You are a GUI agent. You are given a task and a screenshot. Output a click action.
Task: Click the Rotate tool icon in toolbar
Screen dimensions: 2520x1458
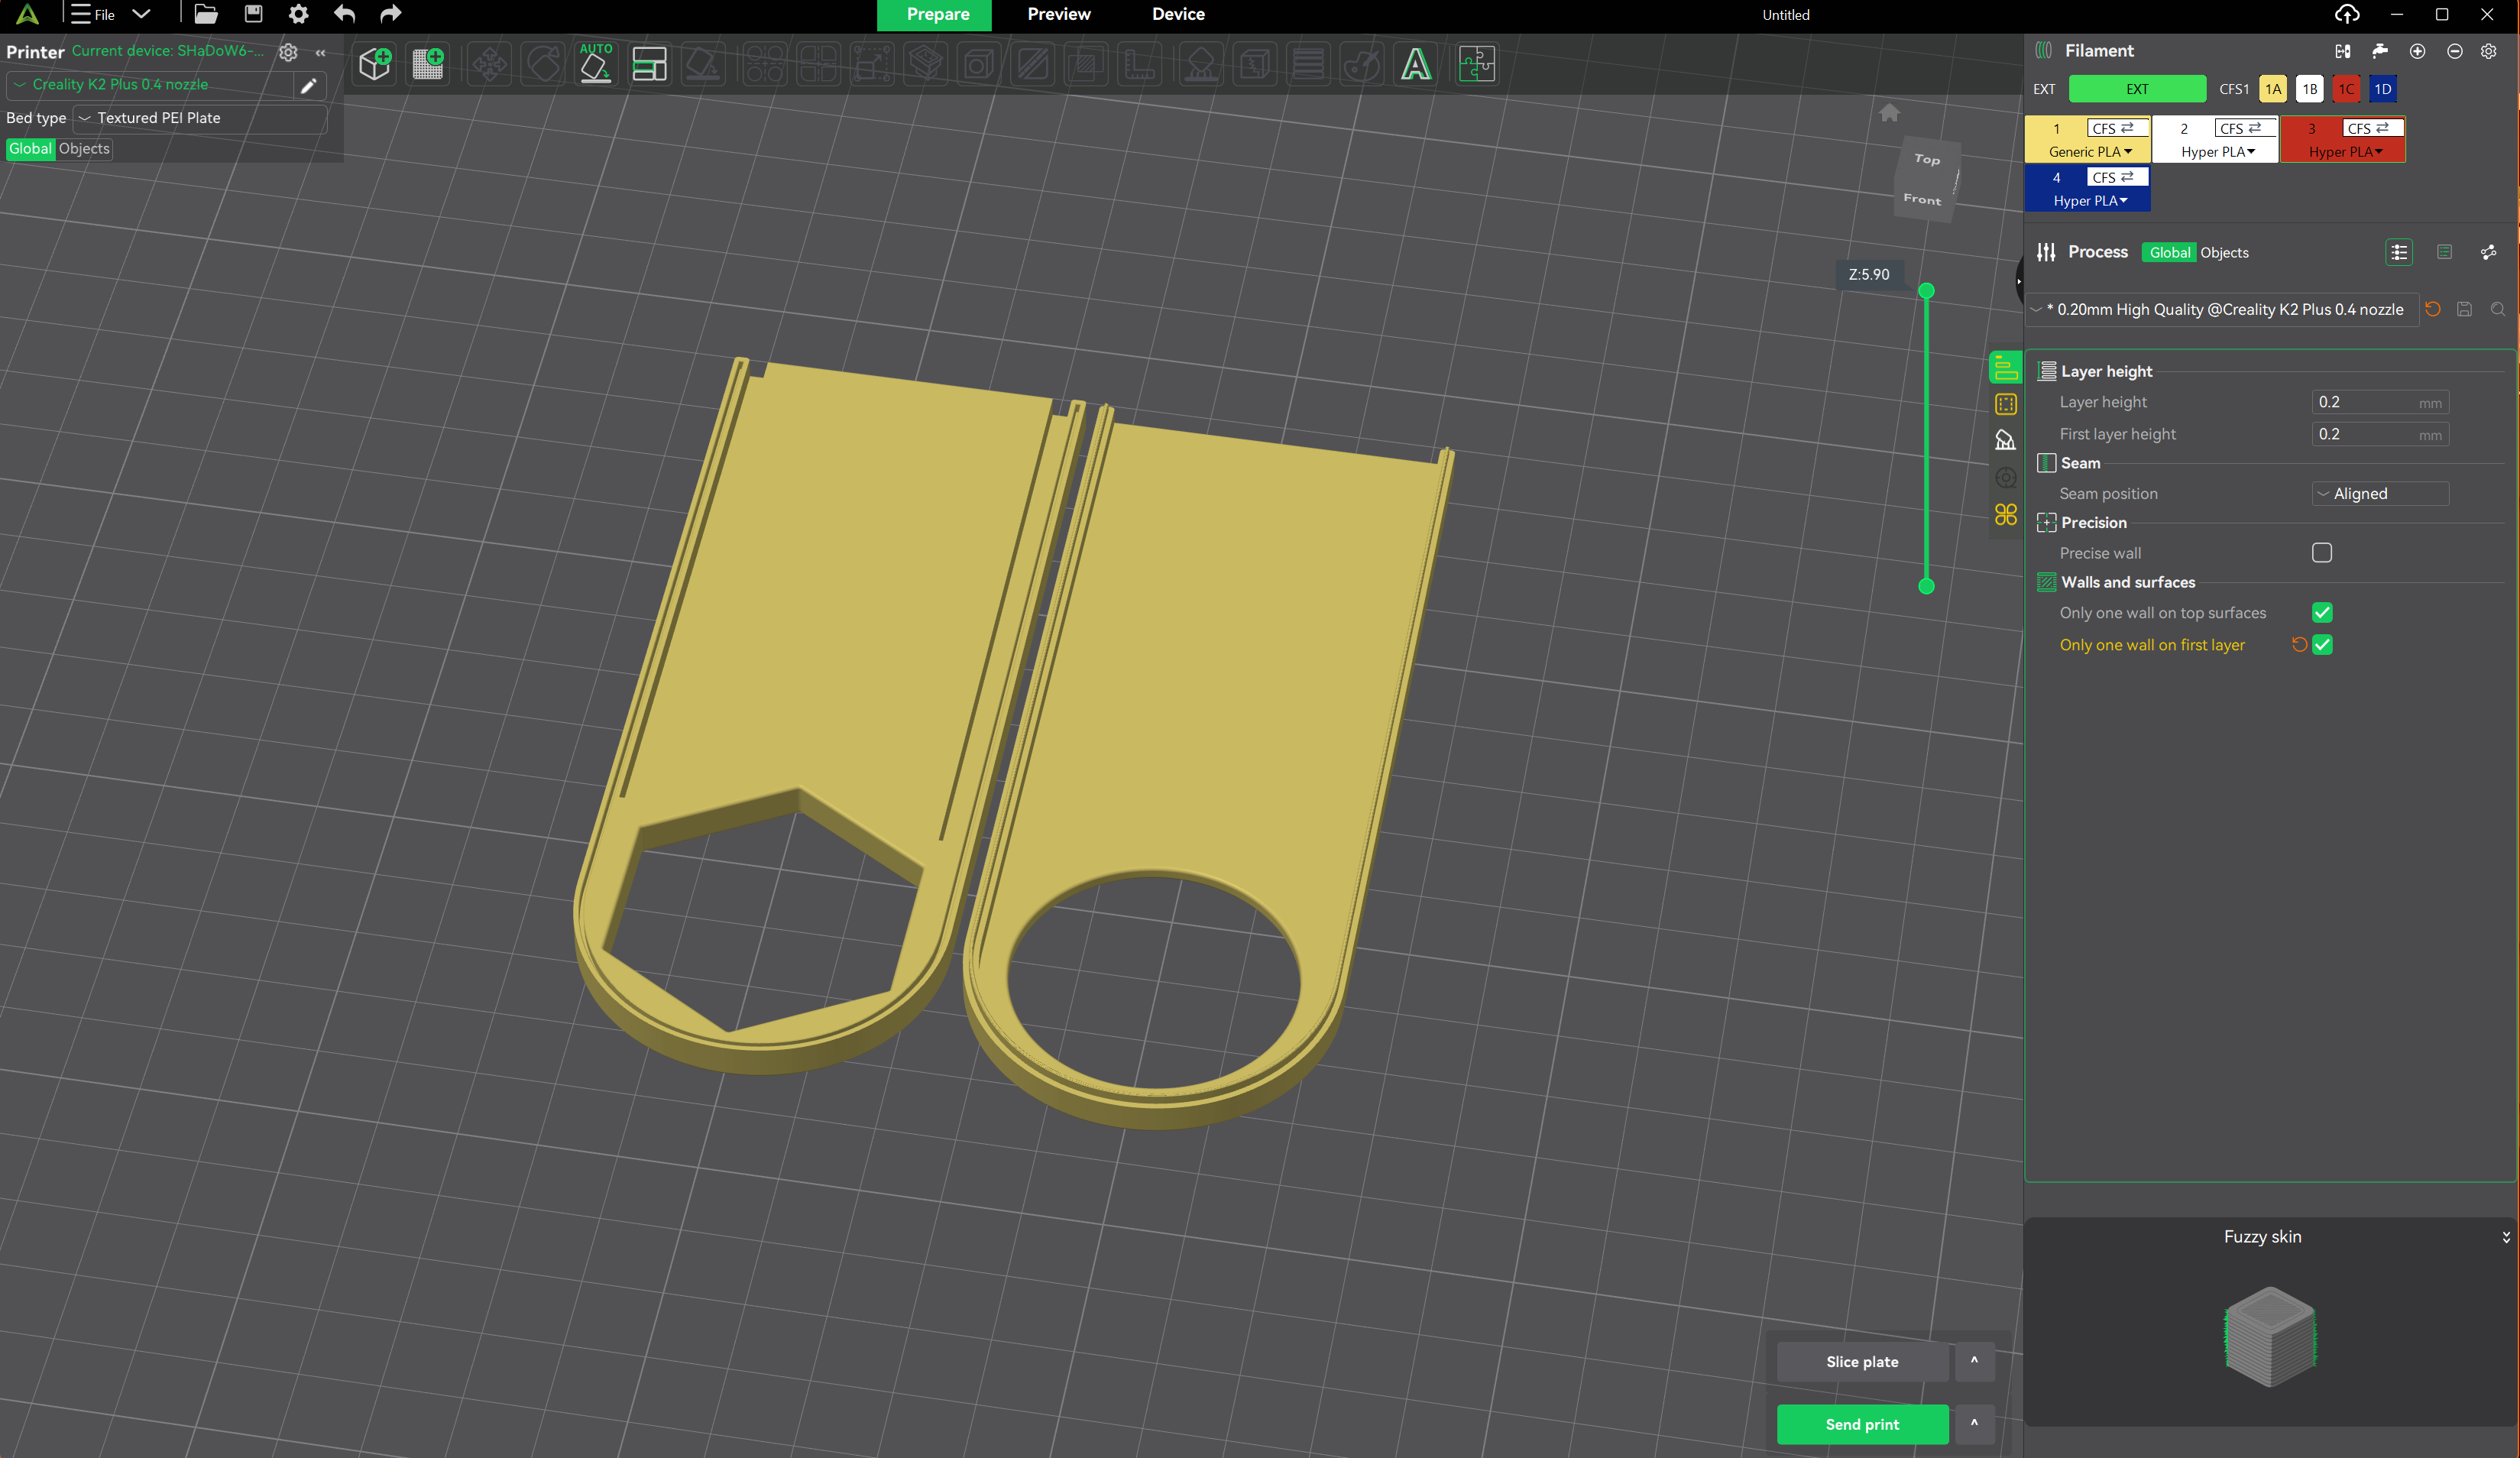pos(543,65)
